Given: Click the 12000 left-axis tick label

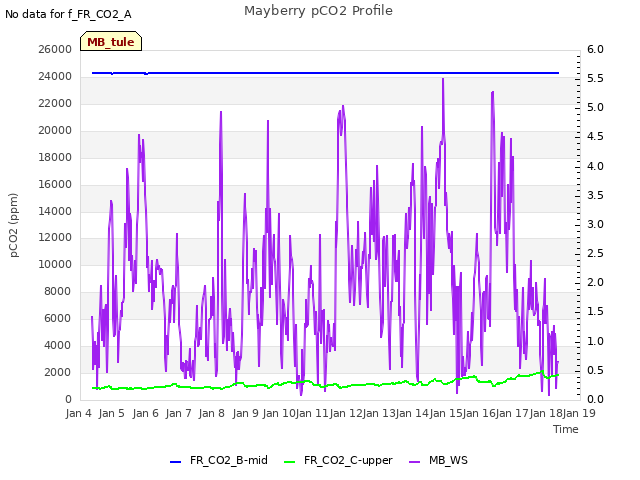Looking at the screenshot, I should (x=55, y=238).
